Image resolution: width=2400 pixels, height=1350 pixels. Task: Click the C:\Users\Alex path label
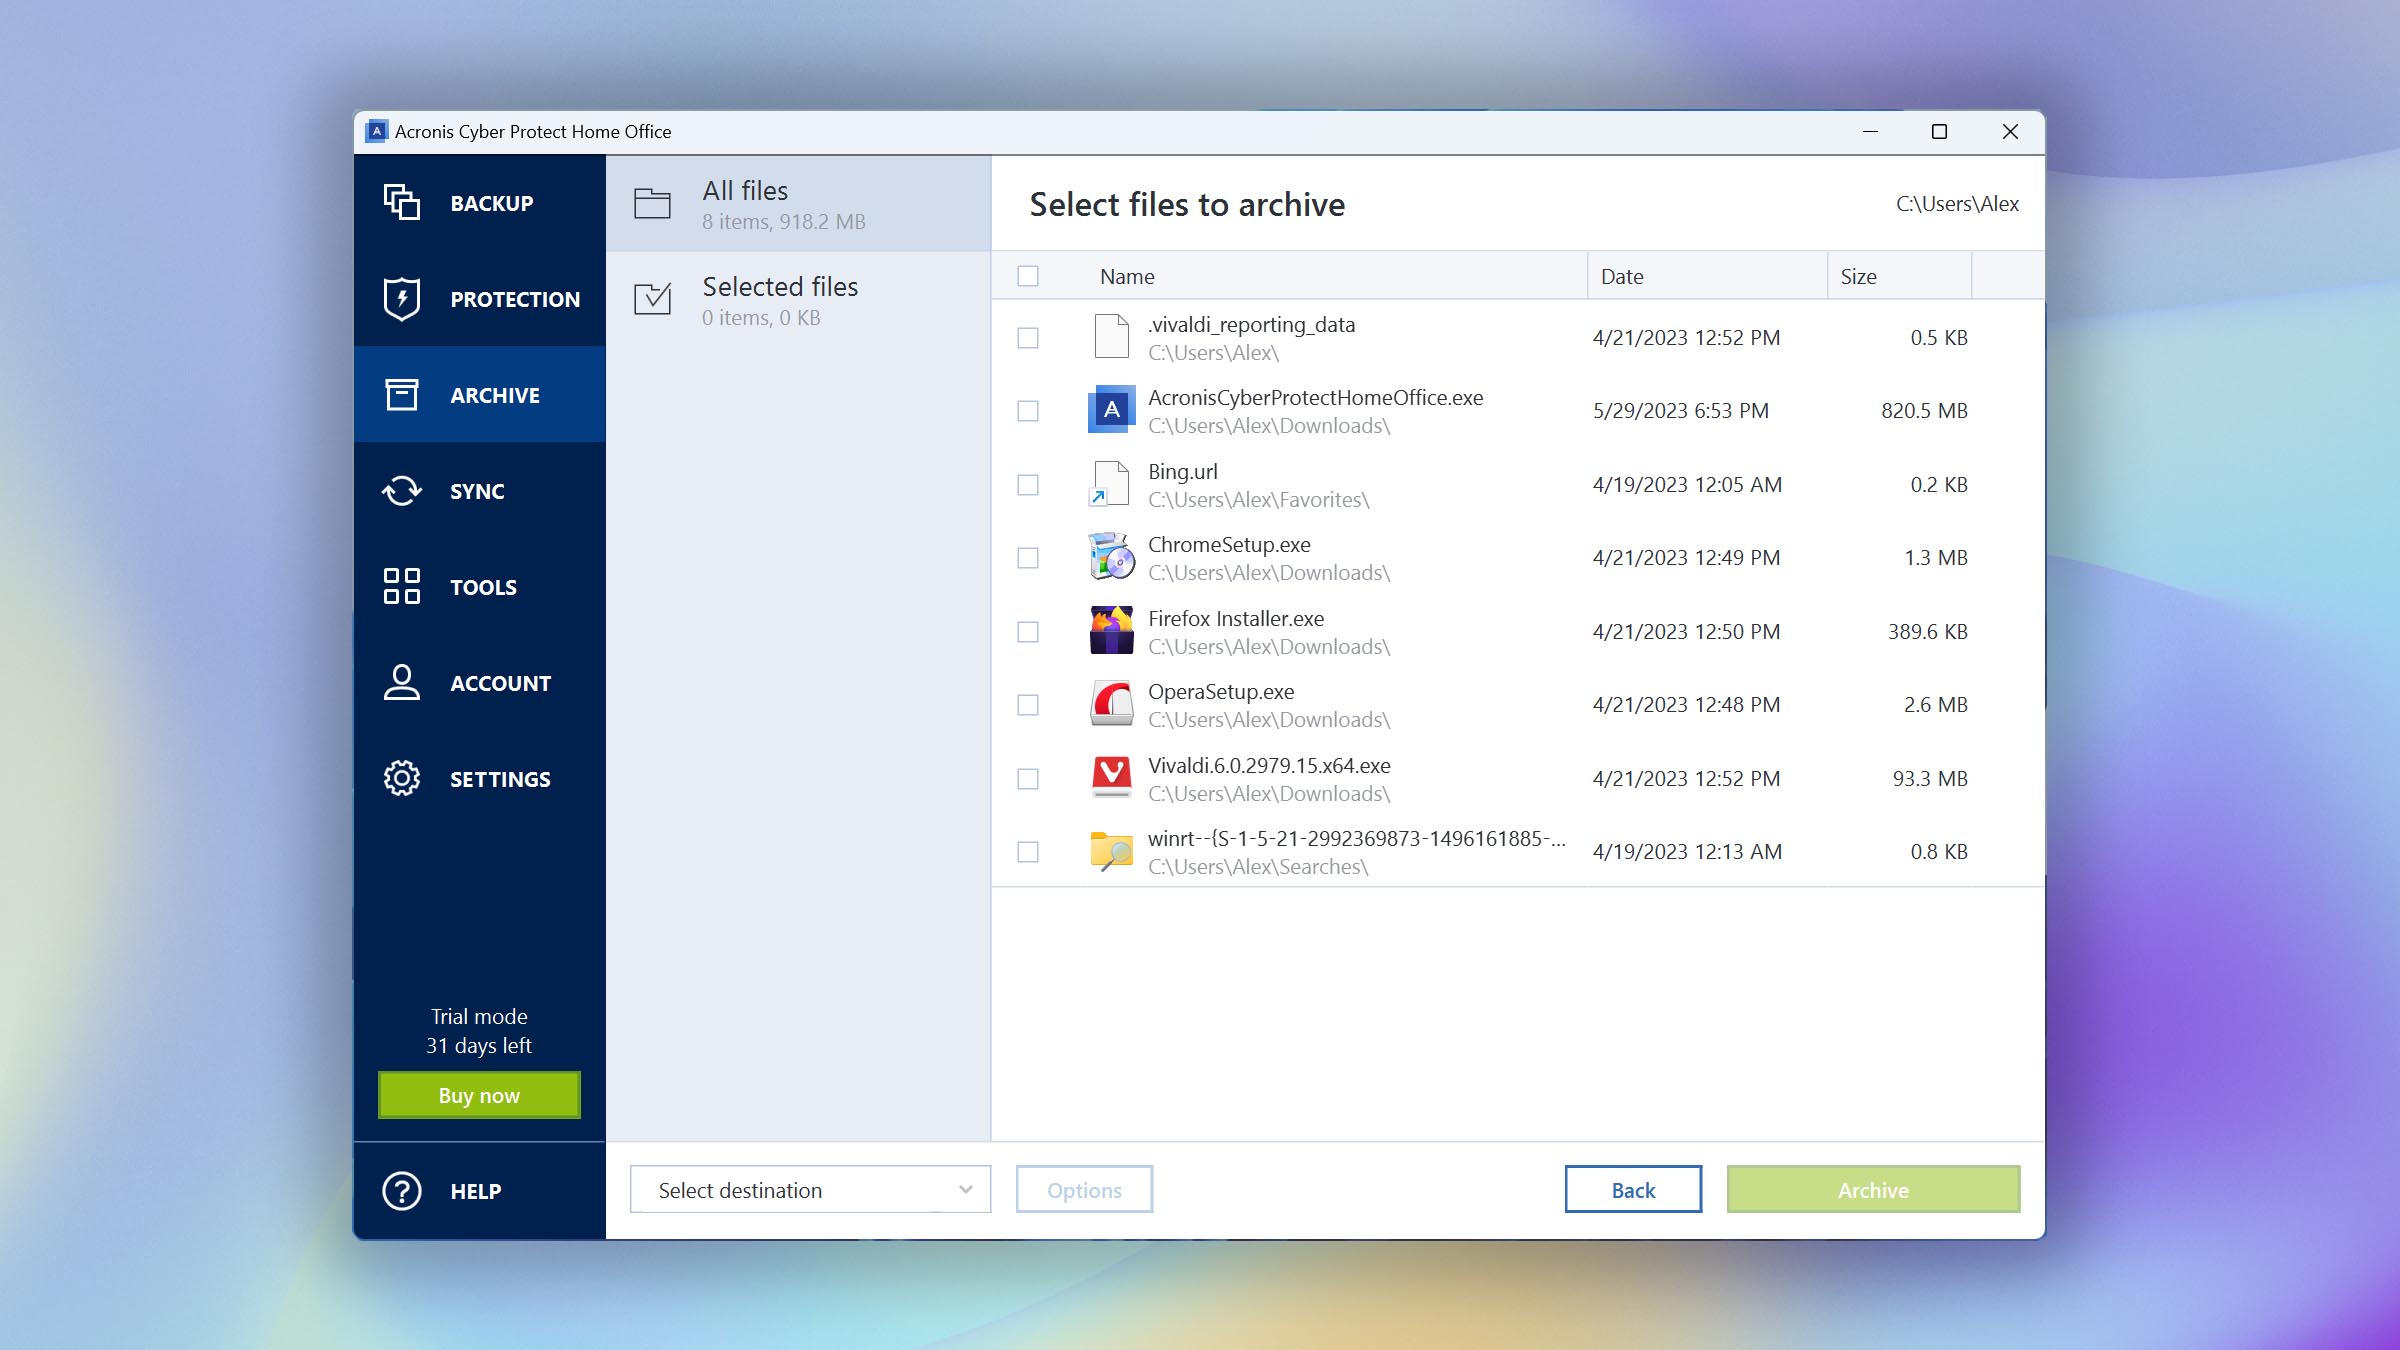pos(1957,203)
